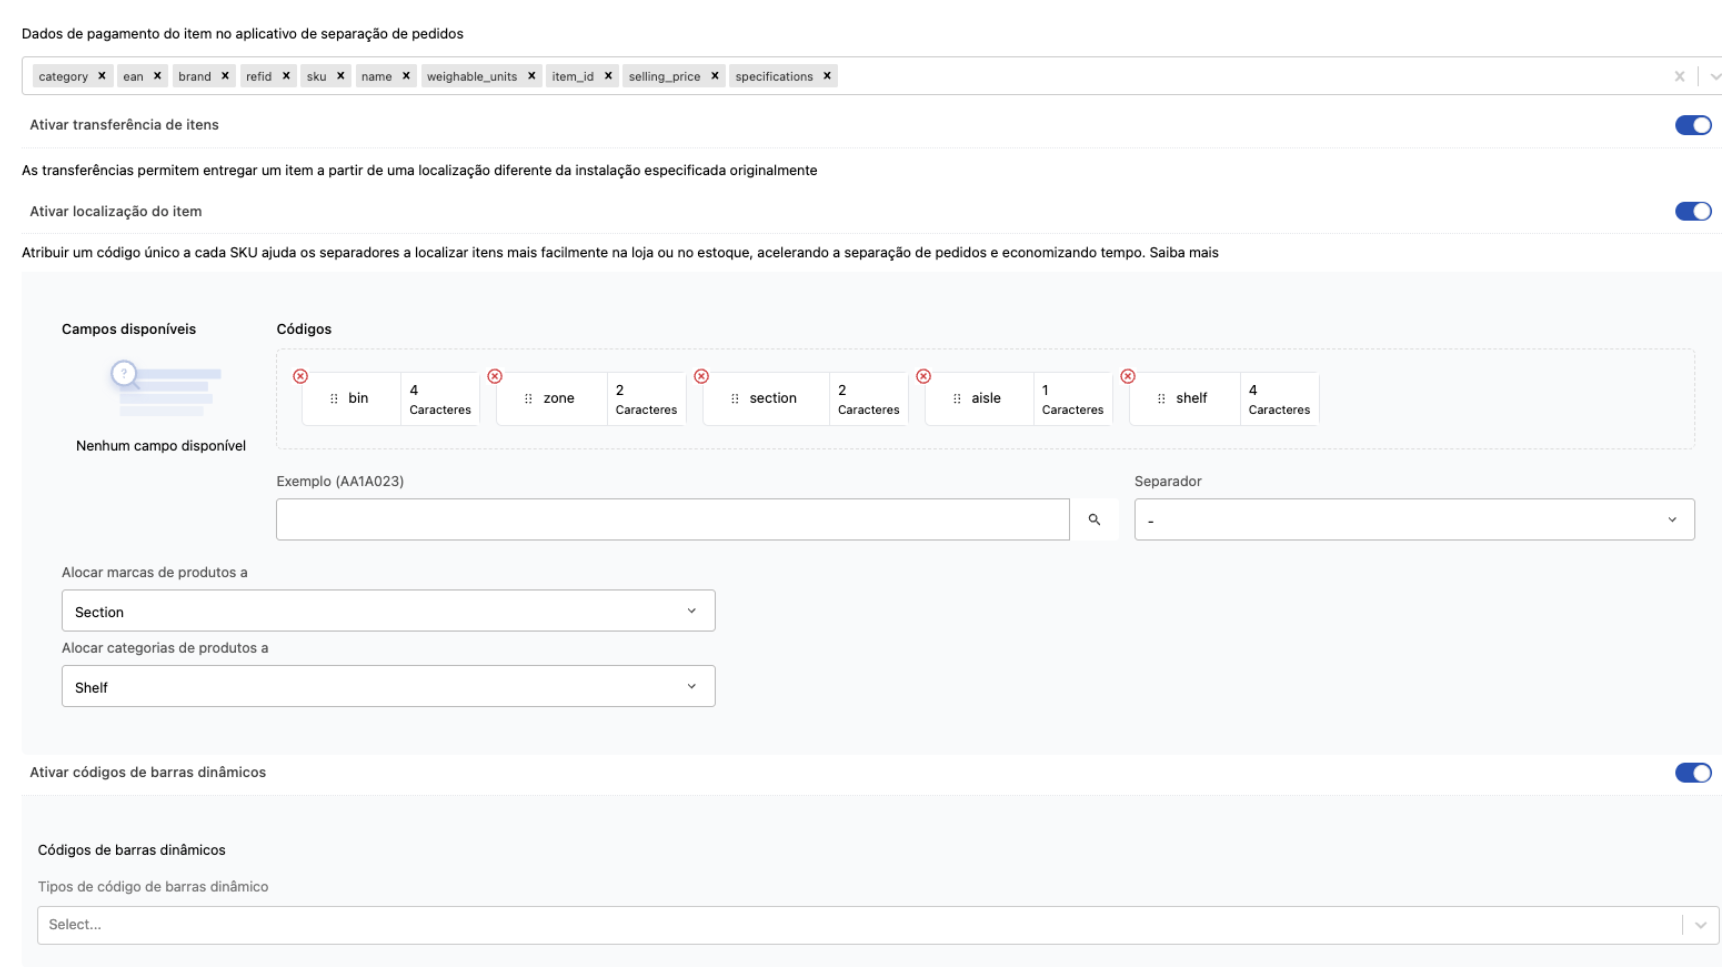
Task: Remove the "sku" tag chip
Action: pyautogui.click(x=340, y=75)
